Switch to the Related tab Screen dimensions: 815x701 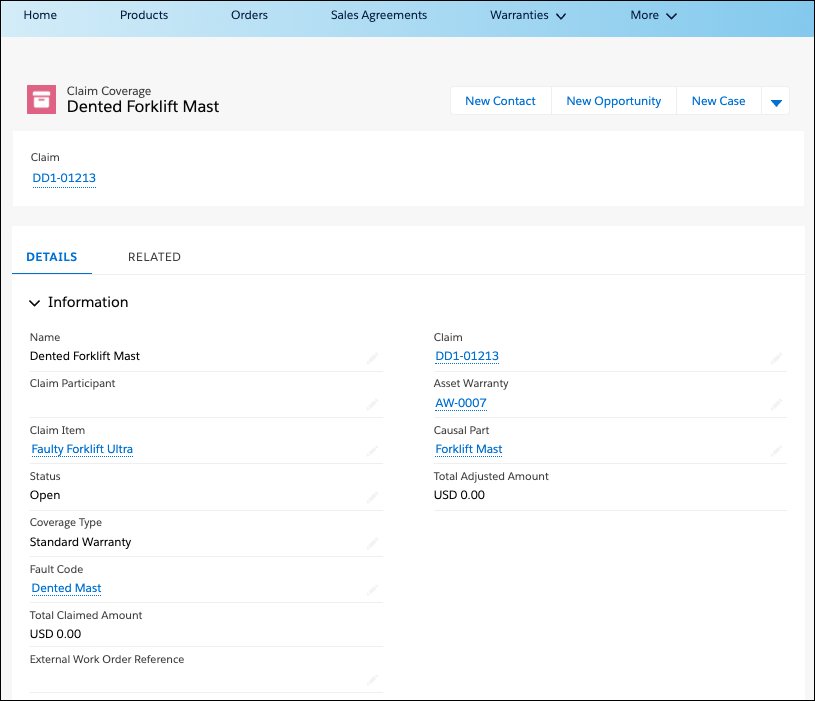pos(154,257)
